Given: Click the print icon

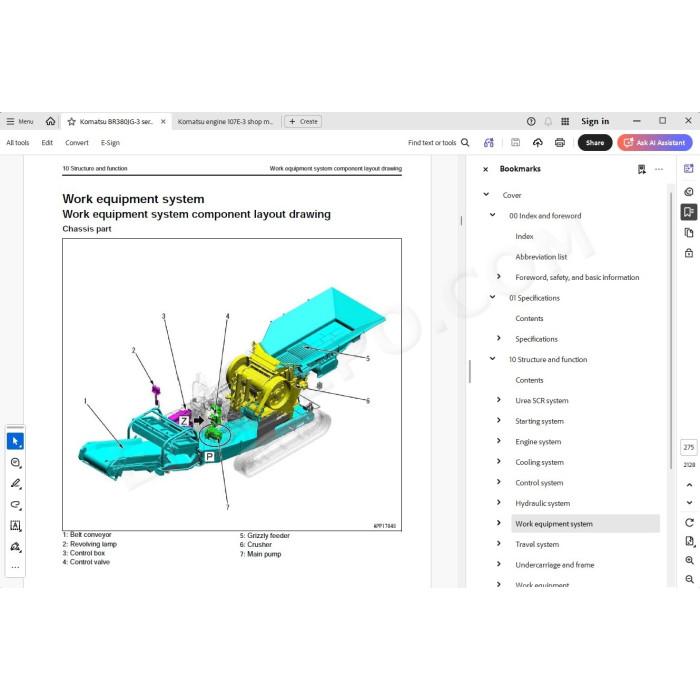Looking at the screenshot, I should coord(559,143).
